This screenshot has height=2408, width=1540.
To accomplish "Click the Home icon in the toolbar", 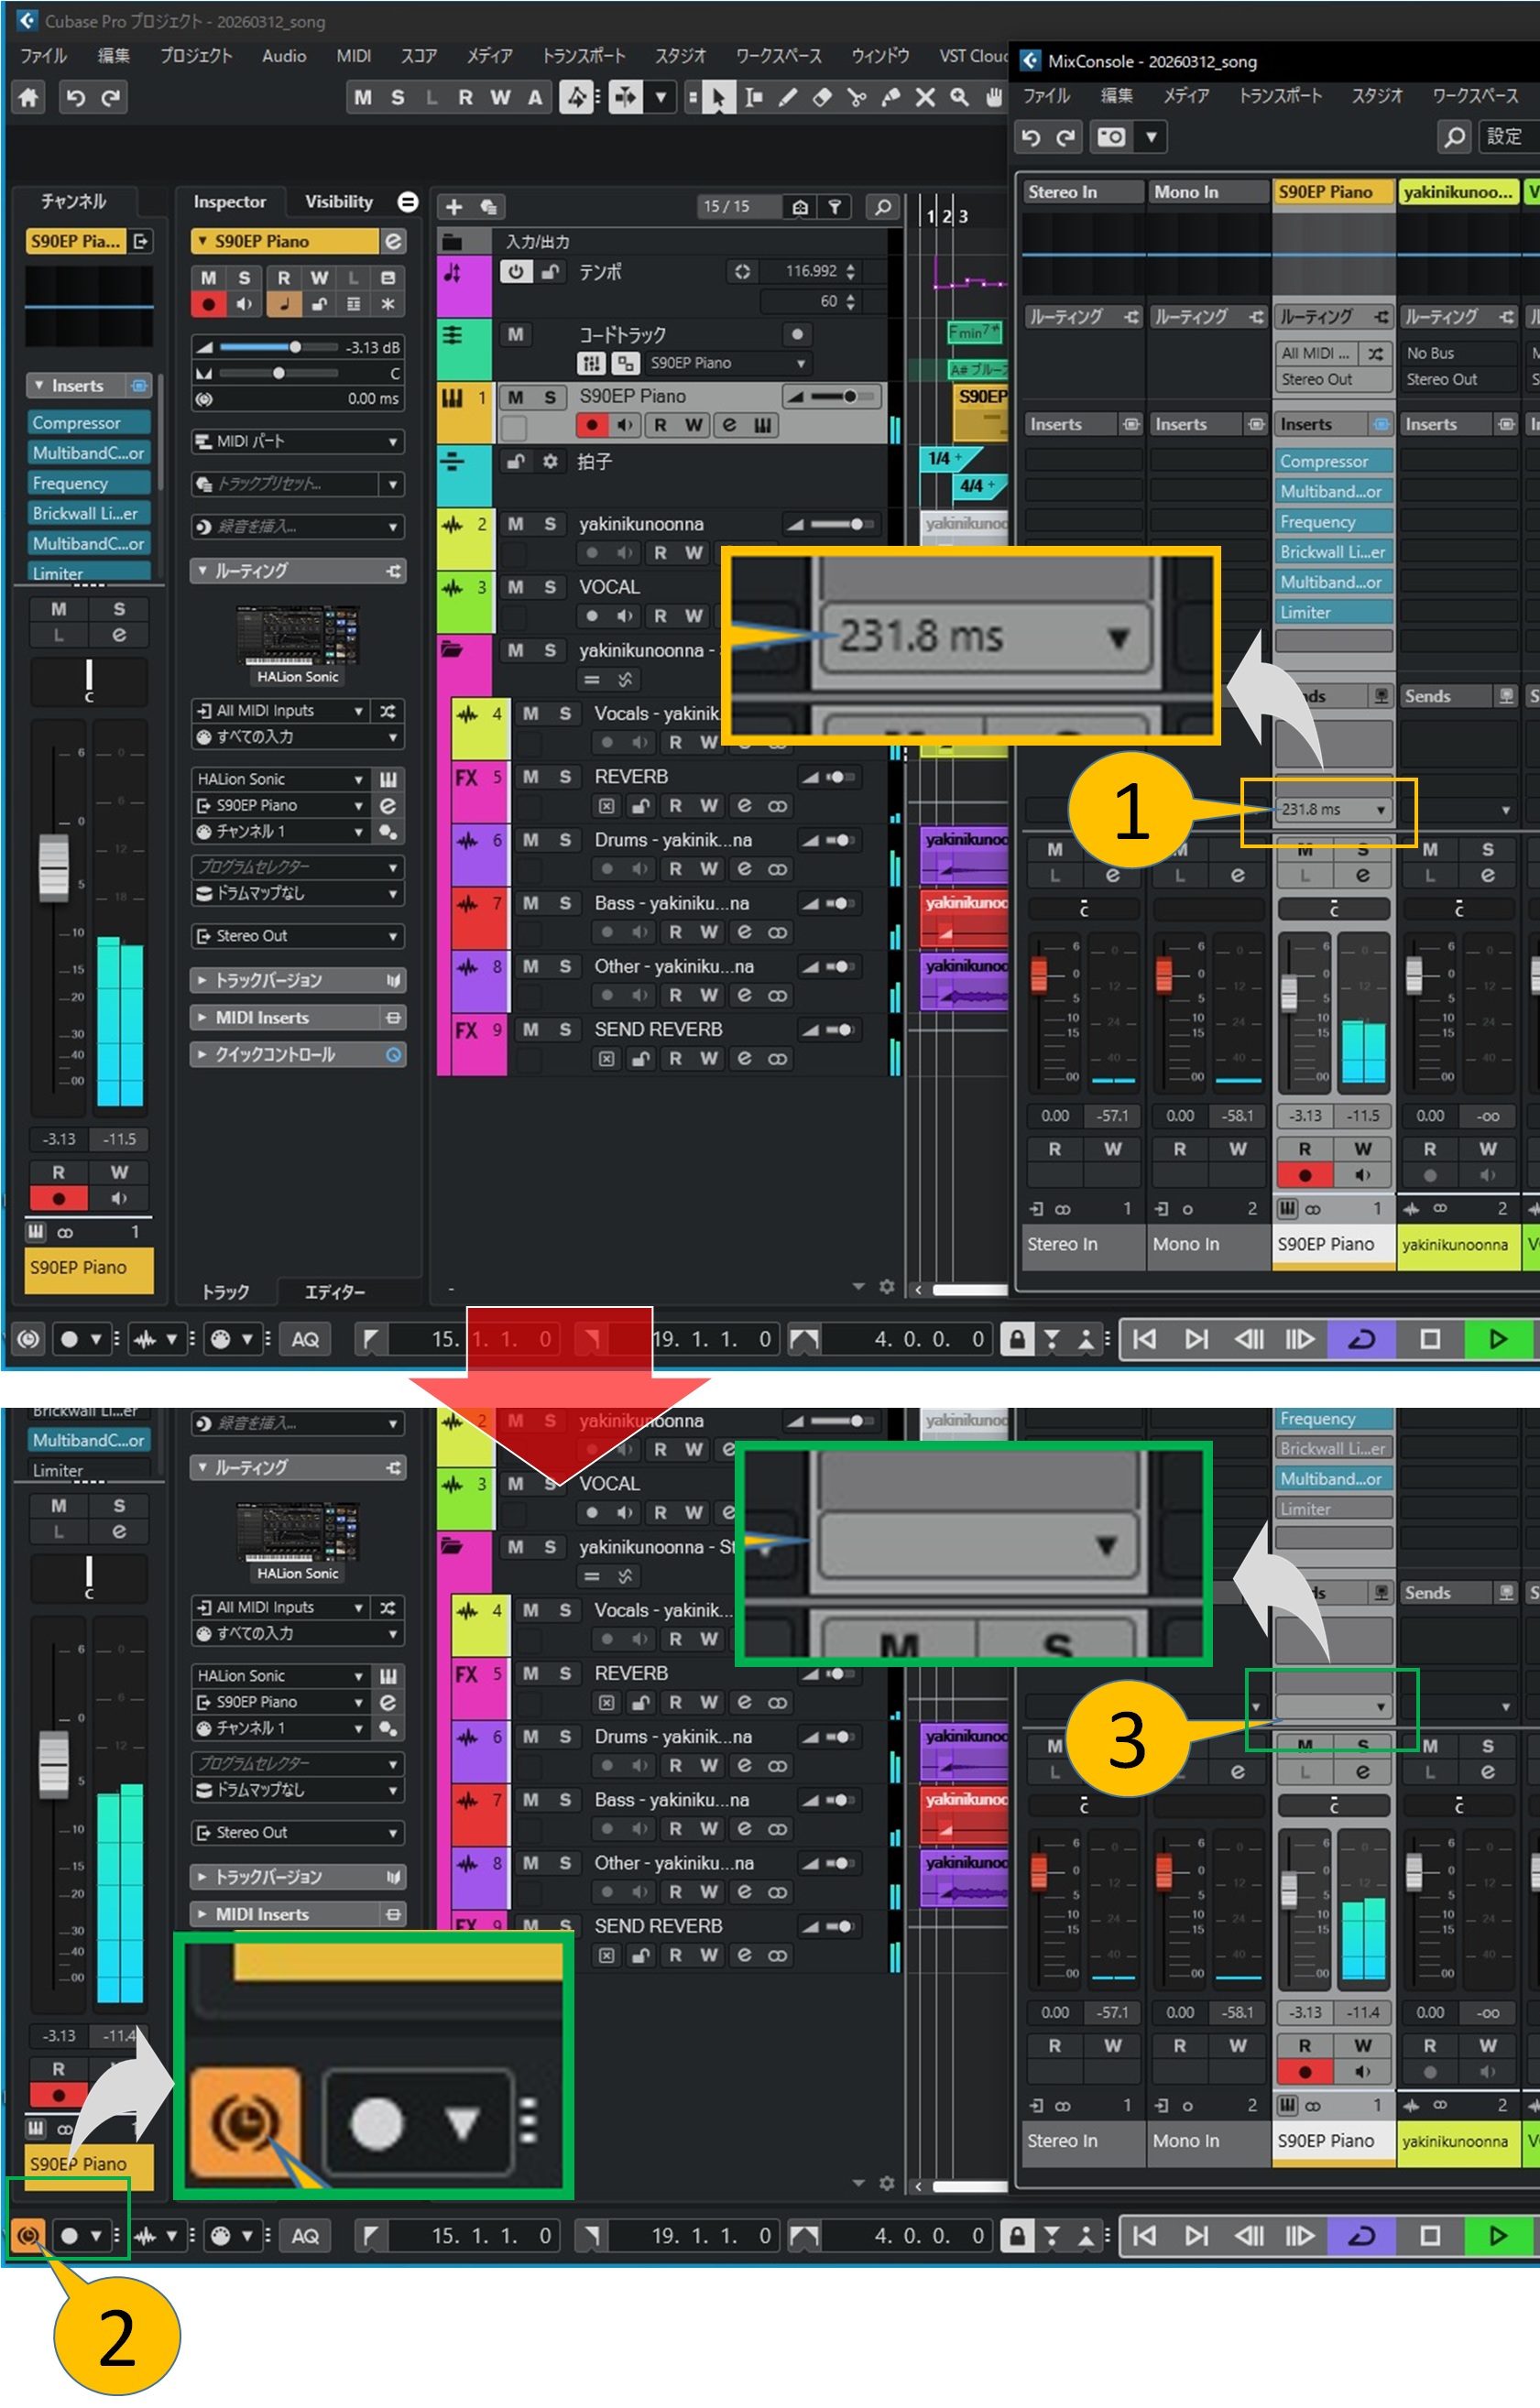I will [29, 97].
